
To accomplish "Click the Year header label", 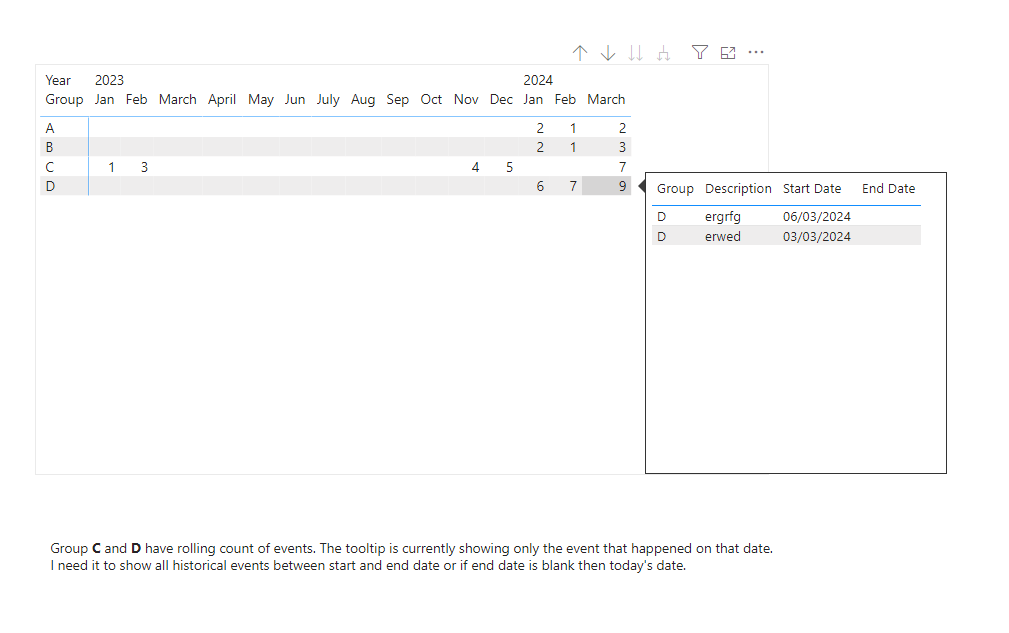I will (x=58, y=80).
